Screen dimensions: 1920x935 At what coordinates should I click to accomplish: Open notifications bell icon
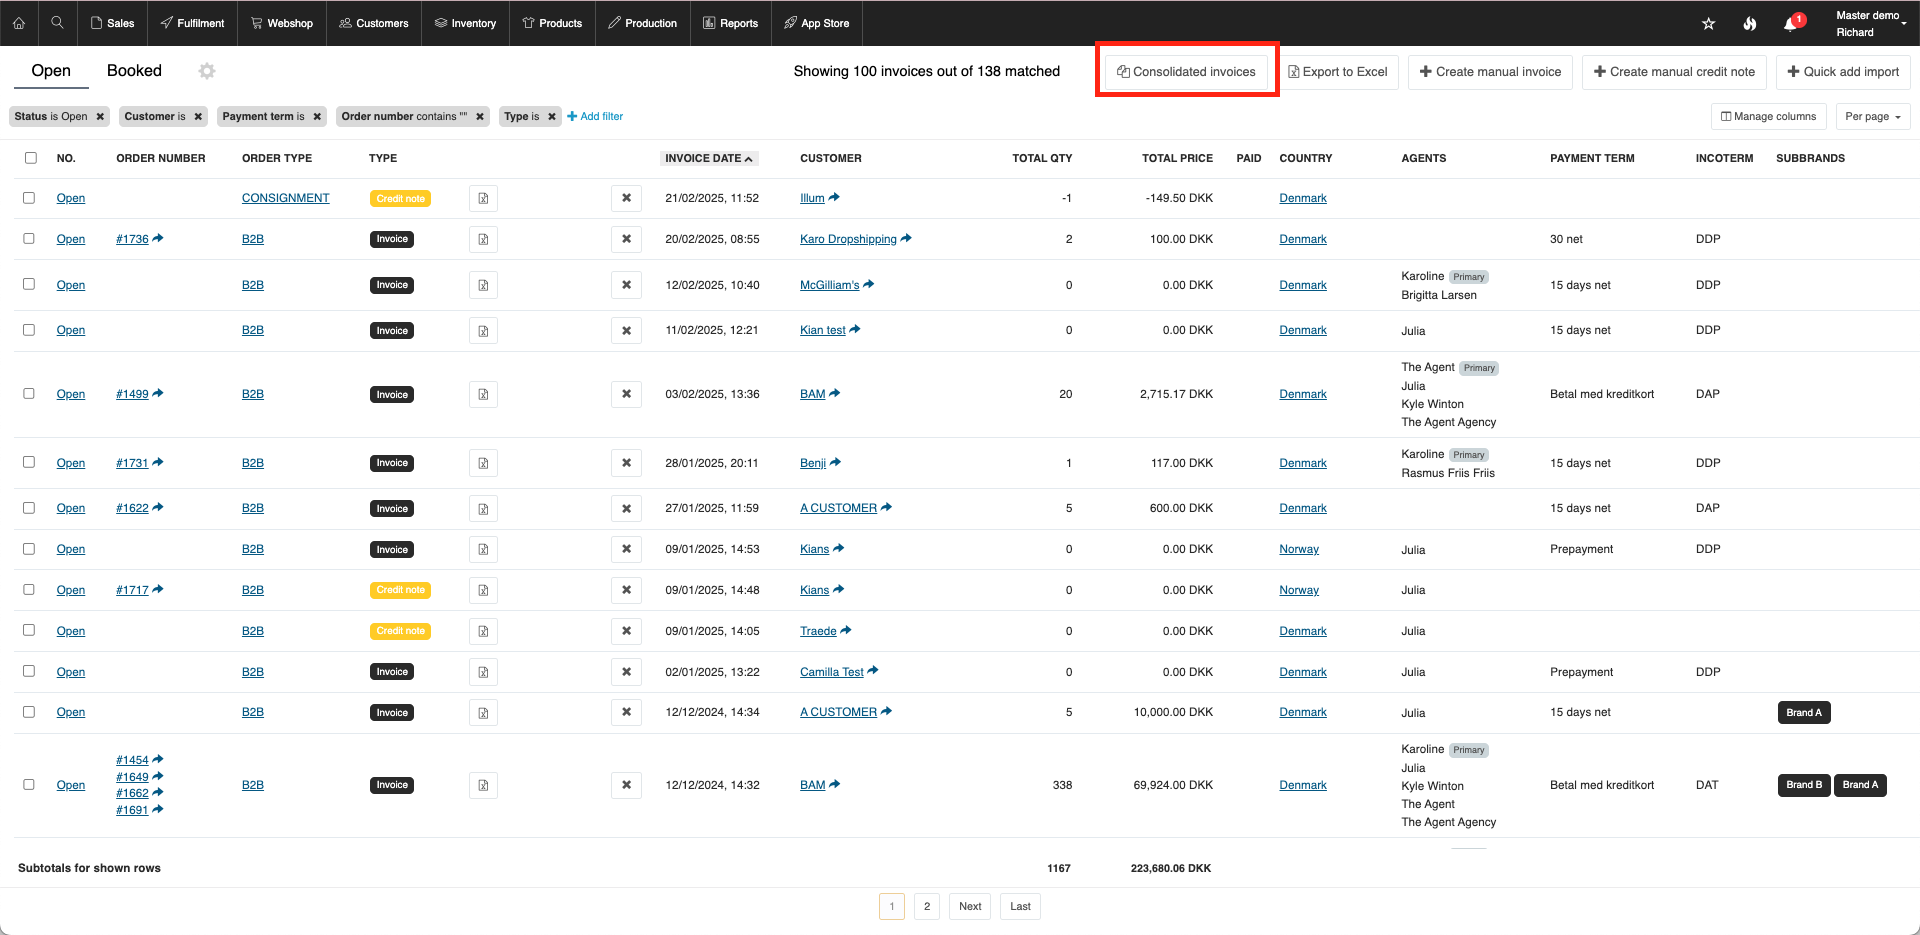pos(1790,24)
